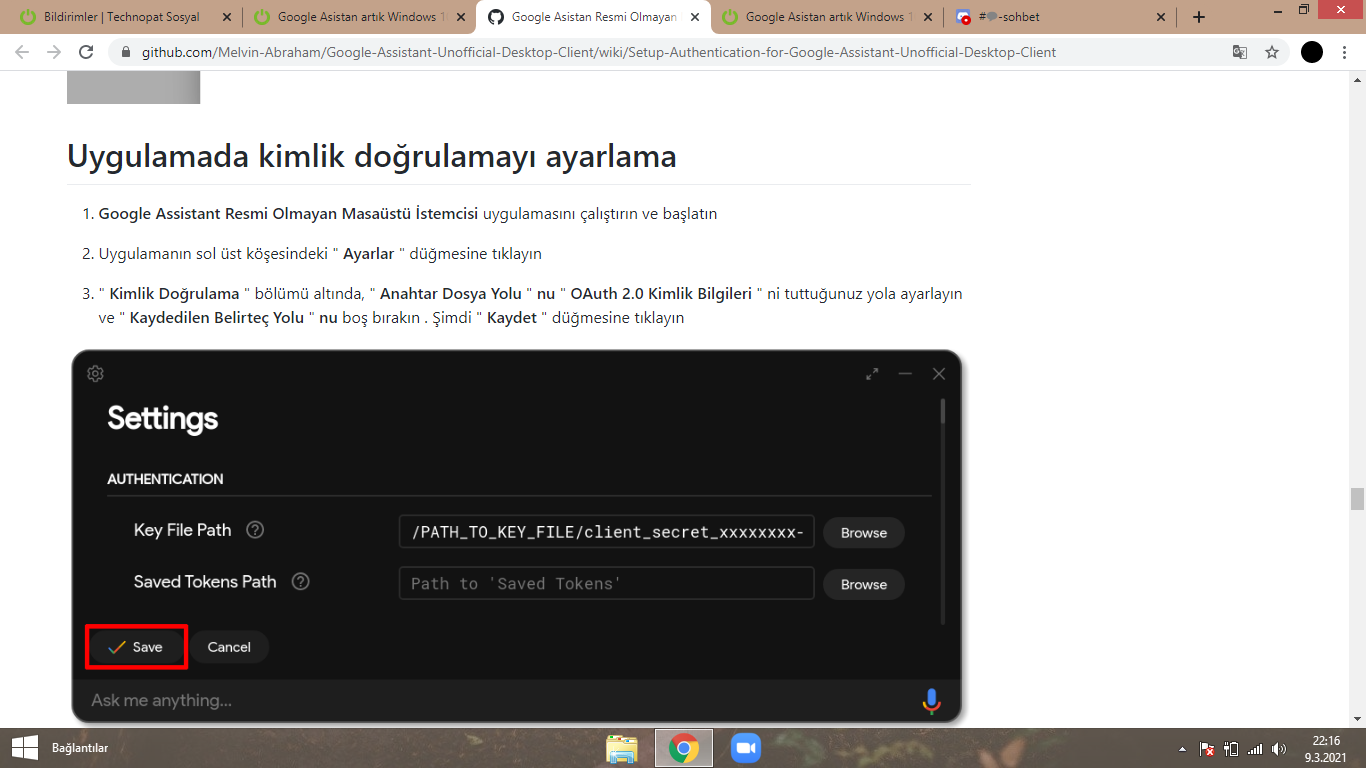Open the Chrome three-dot menu

(1345, 52)
